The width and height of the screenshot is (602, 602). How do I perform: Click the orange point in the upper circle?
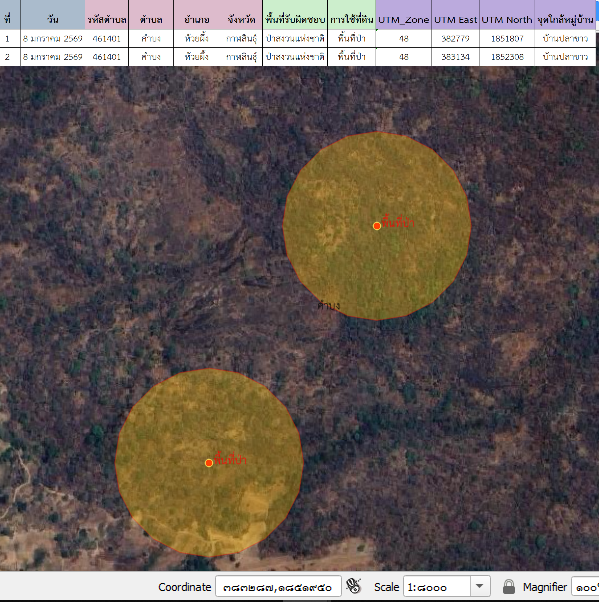tap(377, 226)
